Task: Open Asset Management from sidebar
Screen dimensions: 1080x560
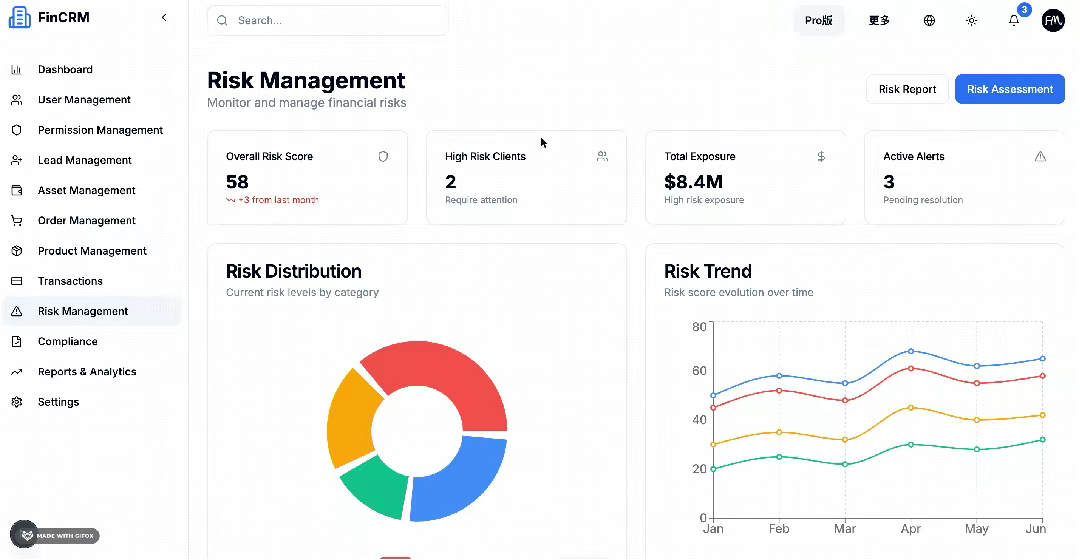Action: click(x=92, y=190)
